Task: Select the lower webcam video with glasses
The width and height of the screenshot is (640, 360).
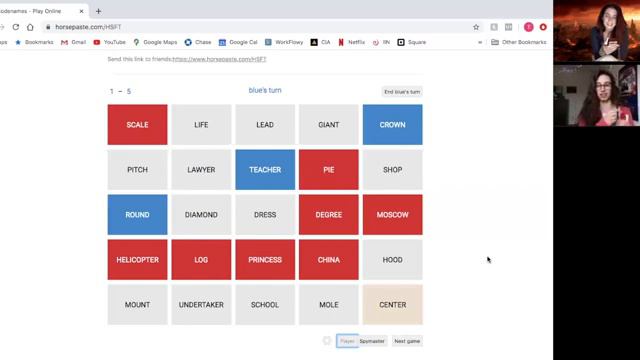Action: pos(597,95)
